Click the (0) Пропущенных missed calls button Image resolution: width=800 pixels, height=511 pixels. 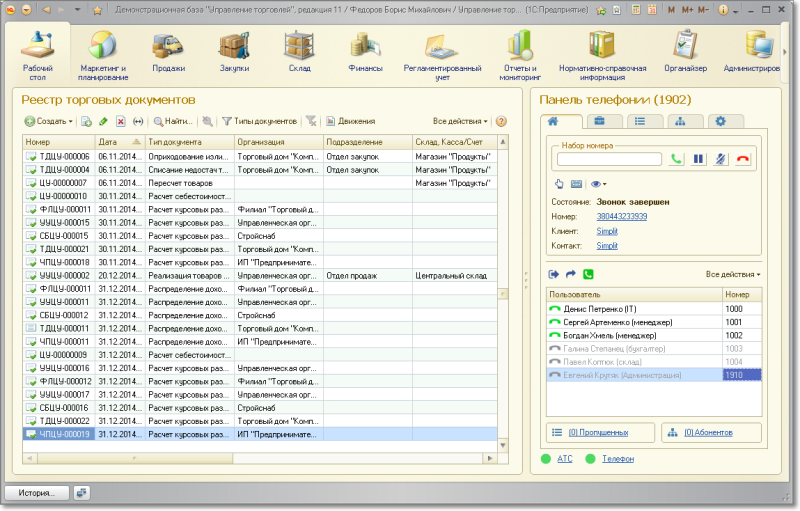pyautogui.click(x=598, y=432)
